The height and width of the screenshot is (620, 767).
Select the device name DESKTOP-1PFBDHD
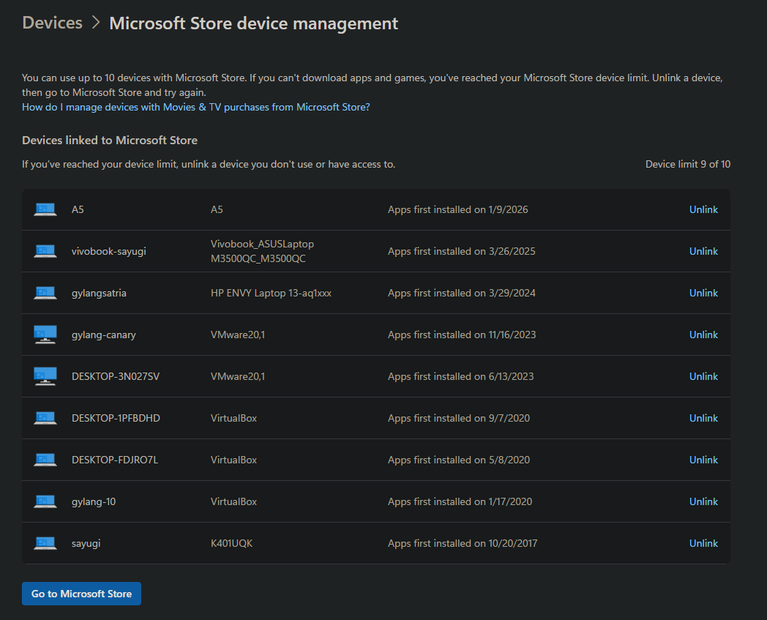click(x=116, y=418)
